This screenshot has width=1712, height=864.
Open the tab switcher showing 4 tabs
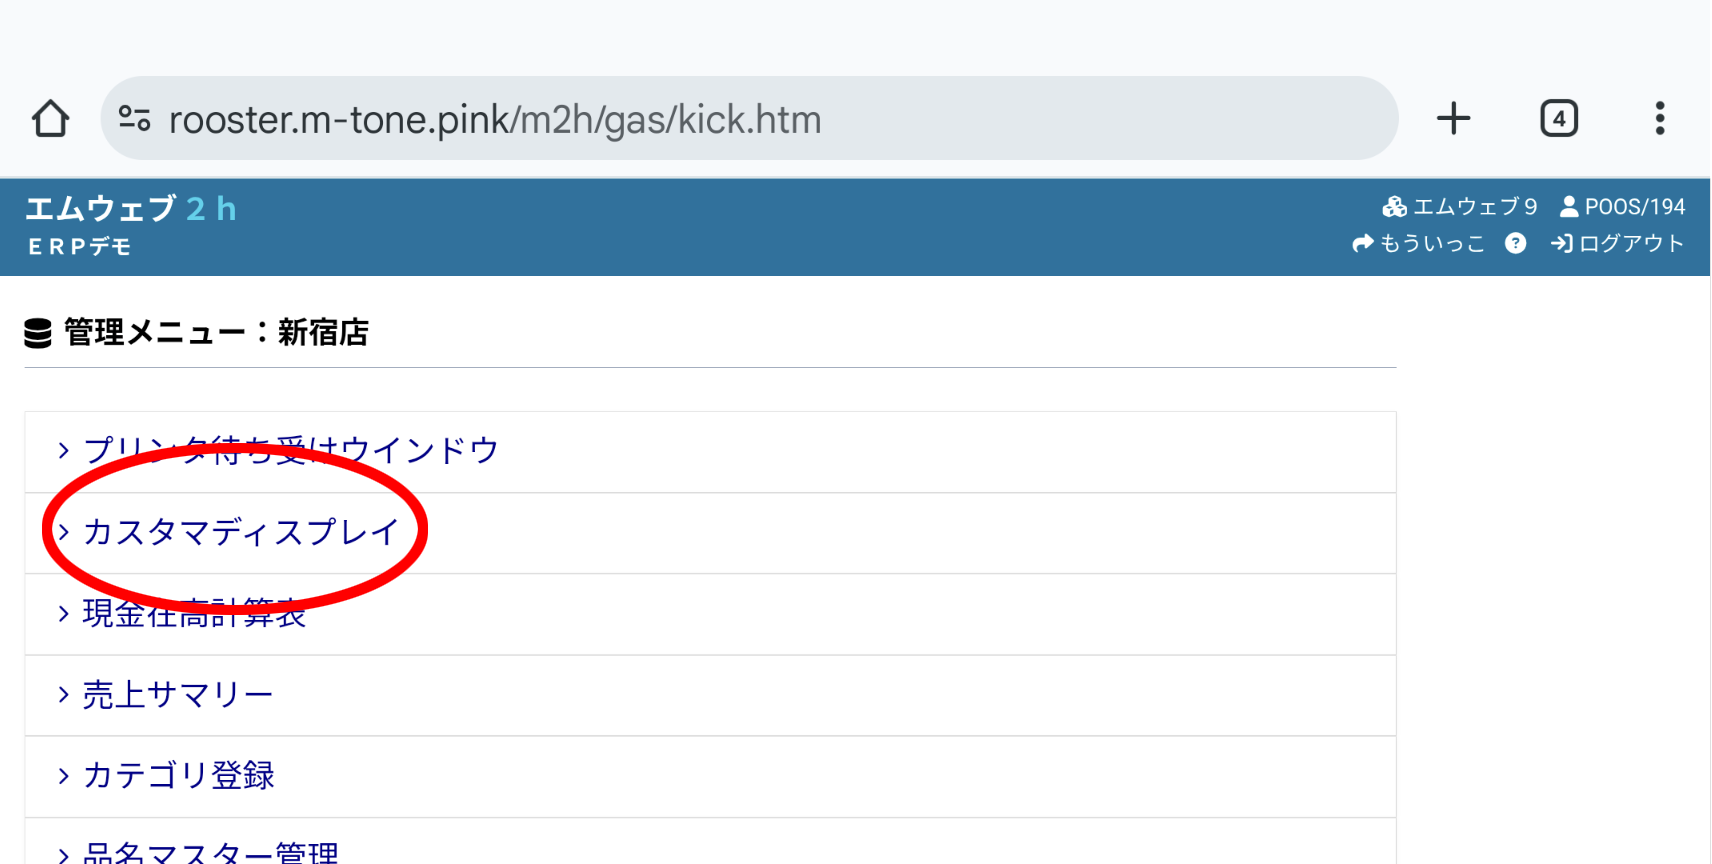(x=1558, y=119)
